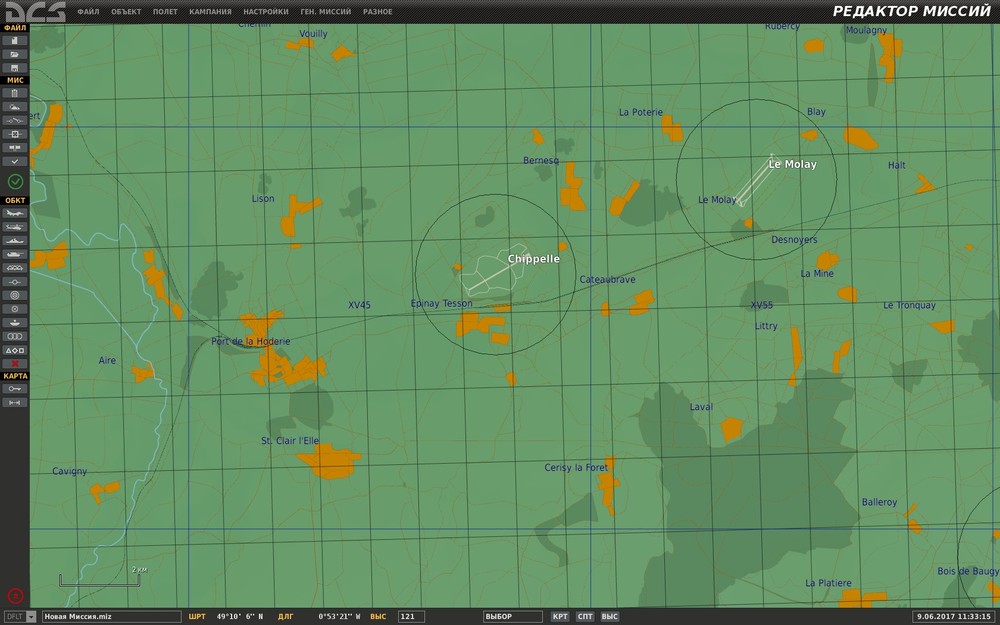The width and height of the screenshot is (1000, 625).
Task: Click the three linked rings icon in ОБКТ
Action: (15, 337)
